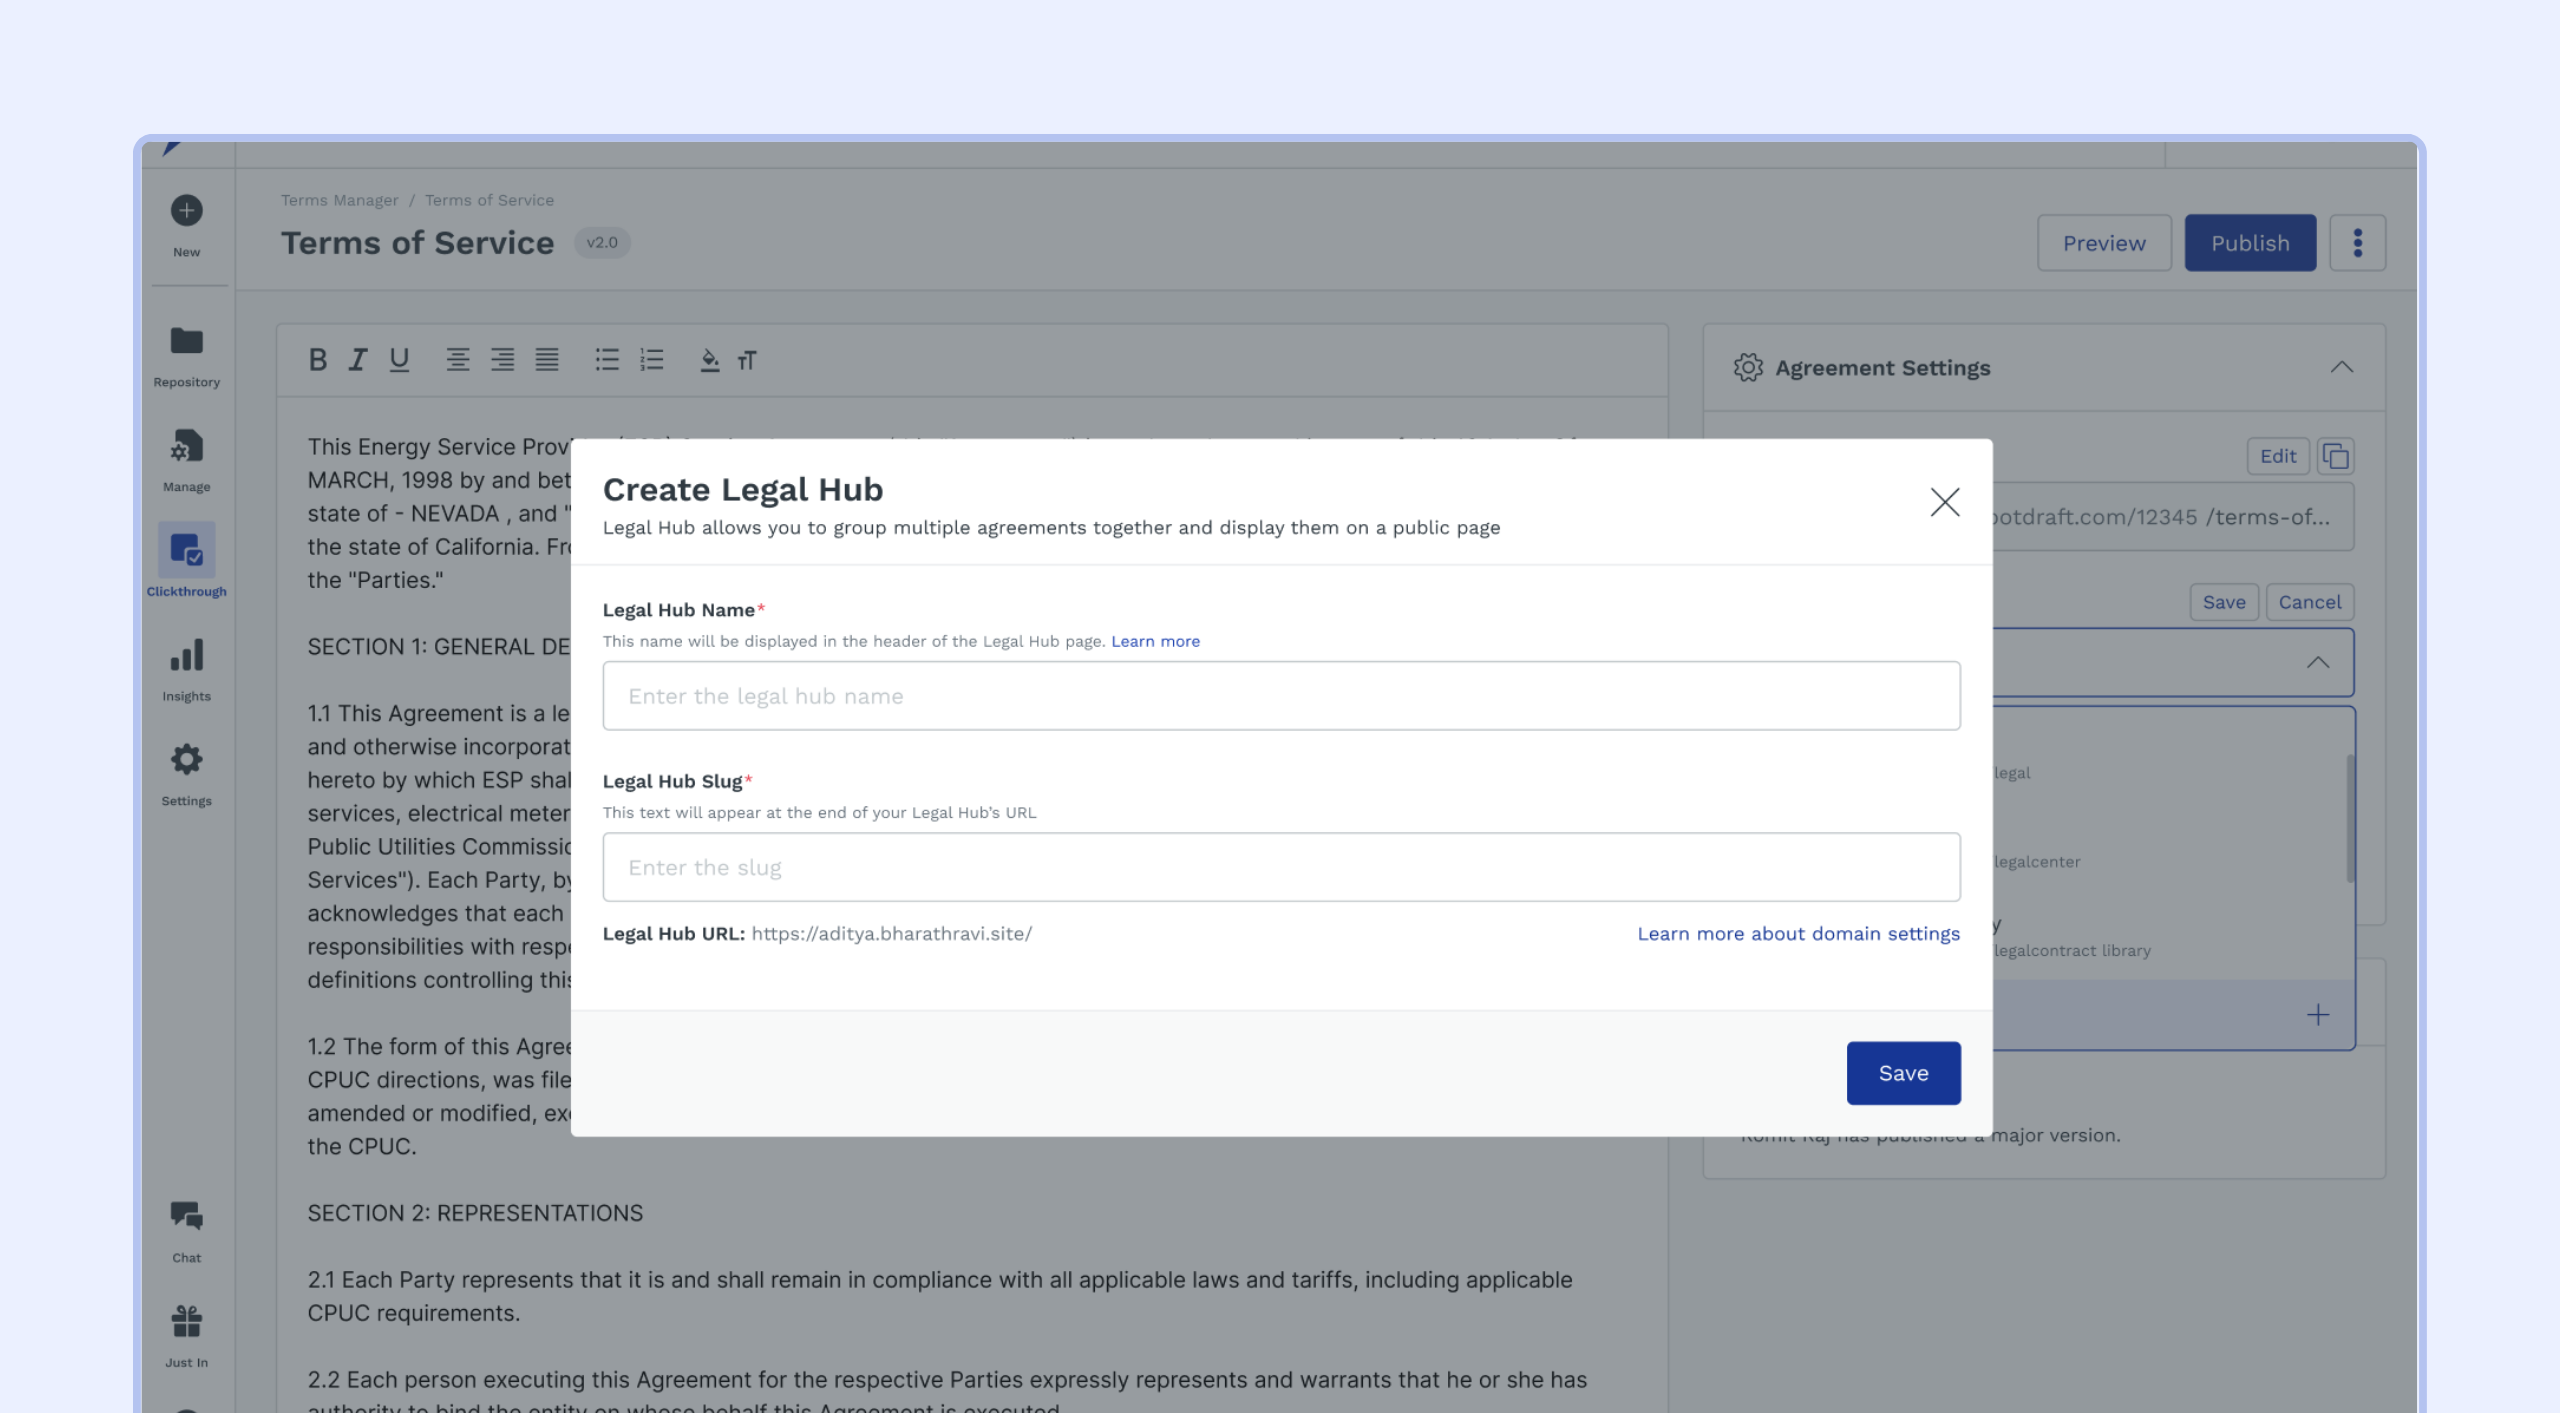Click the New plus icon in sidebar
The width and height of the screenshot is (2560, 1413).
pos(186,211)
